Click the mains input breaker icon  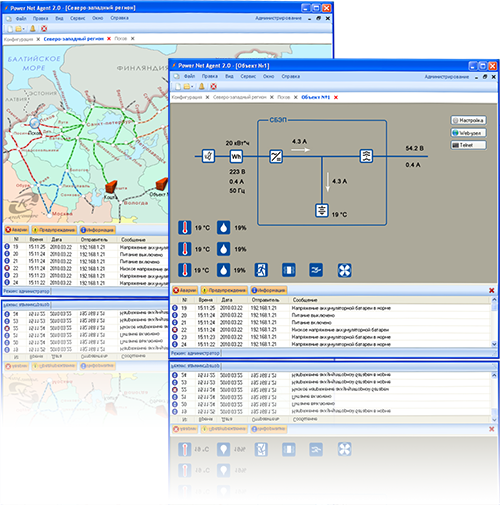coord(209,156)
